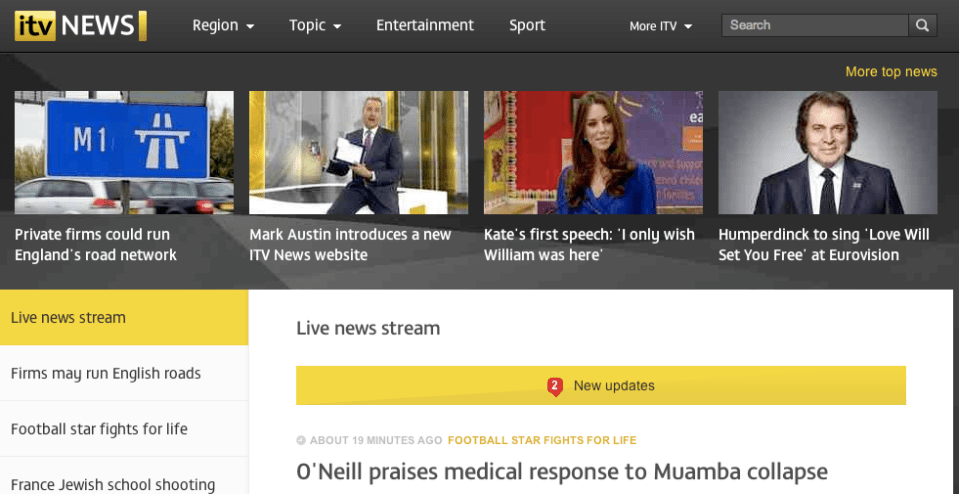Select Live news stream sidebar tab

(x=124, y=318)
